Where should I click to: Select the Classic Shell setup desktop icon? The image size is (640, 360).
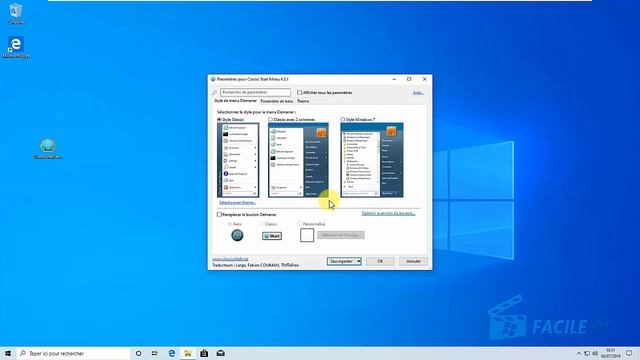click(48, 149)
